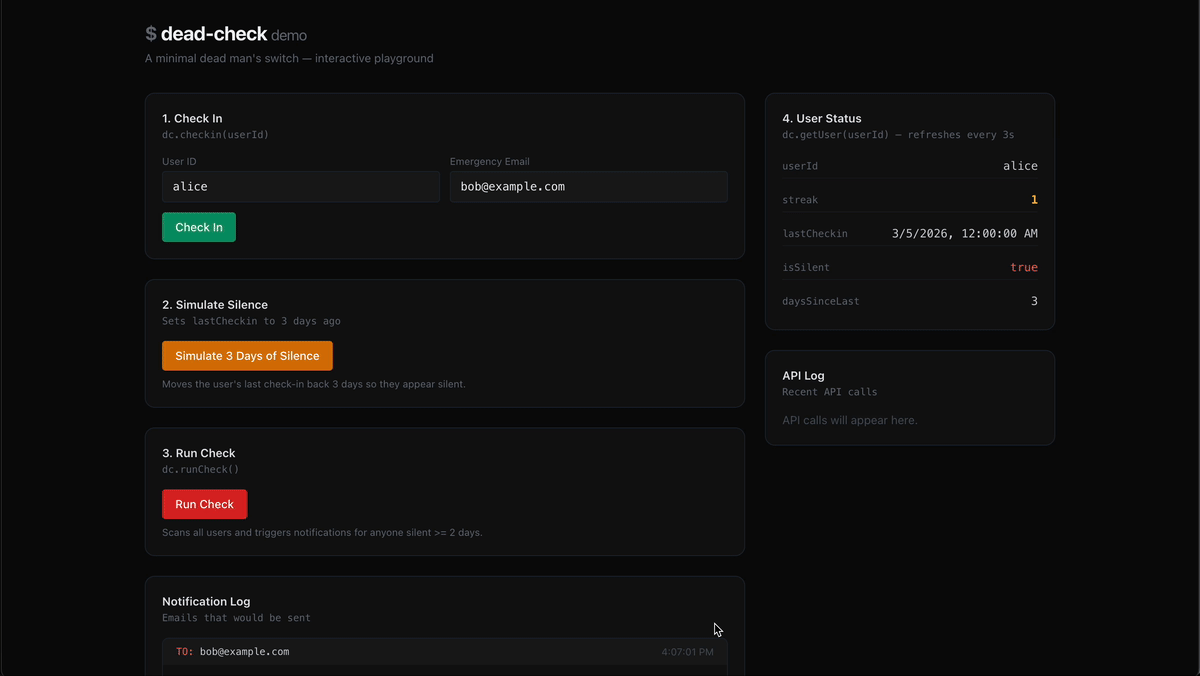Screen dimensions: 1200x676
Task: Click the userId value 'alice' in status
Action: pyautogui.click(x=1020, y=166)
